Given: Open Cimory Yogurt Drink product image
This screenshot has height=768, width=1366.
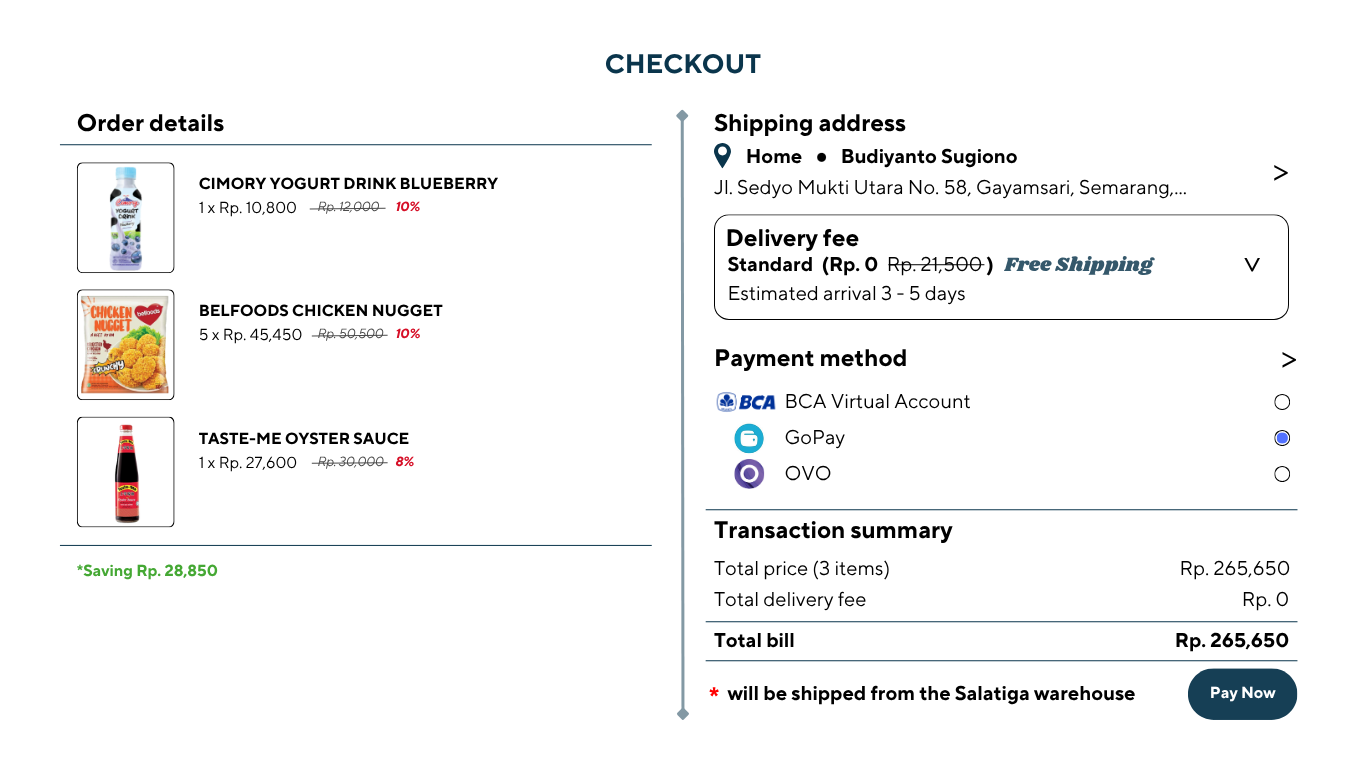Looking at the screenshot, I should point(126,218).
